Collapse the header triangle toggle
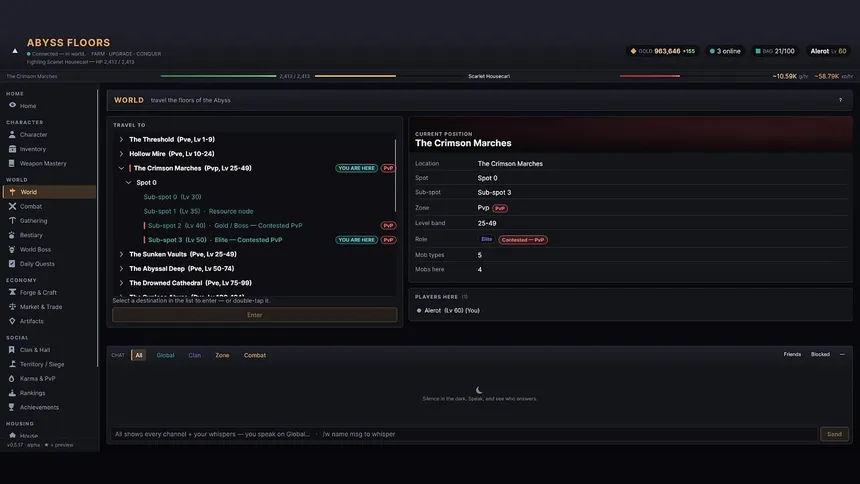Viewport: 860px width, 484px height. coord(15,51)
